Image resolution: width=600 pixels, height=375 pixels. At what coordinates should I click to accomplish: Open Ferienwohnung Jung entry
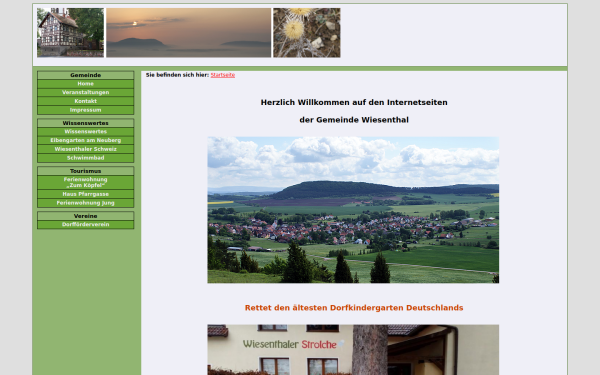[x=85, y=203]
